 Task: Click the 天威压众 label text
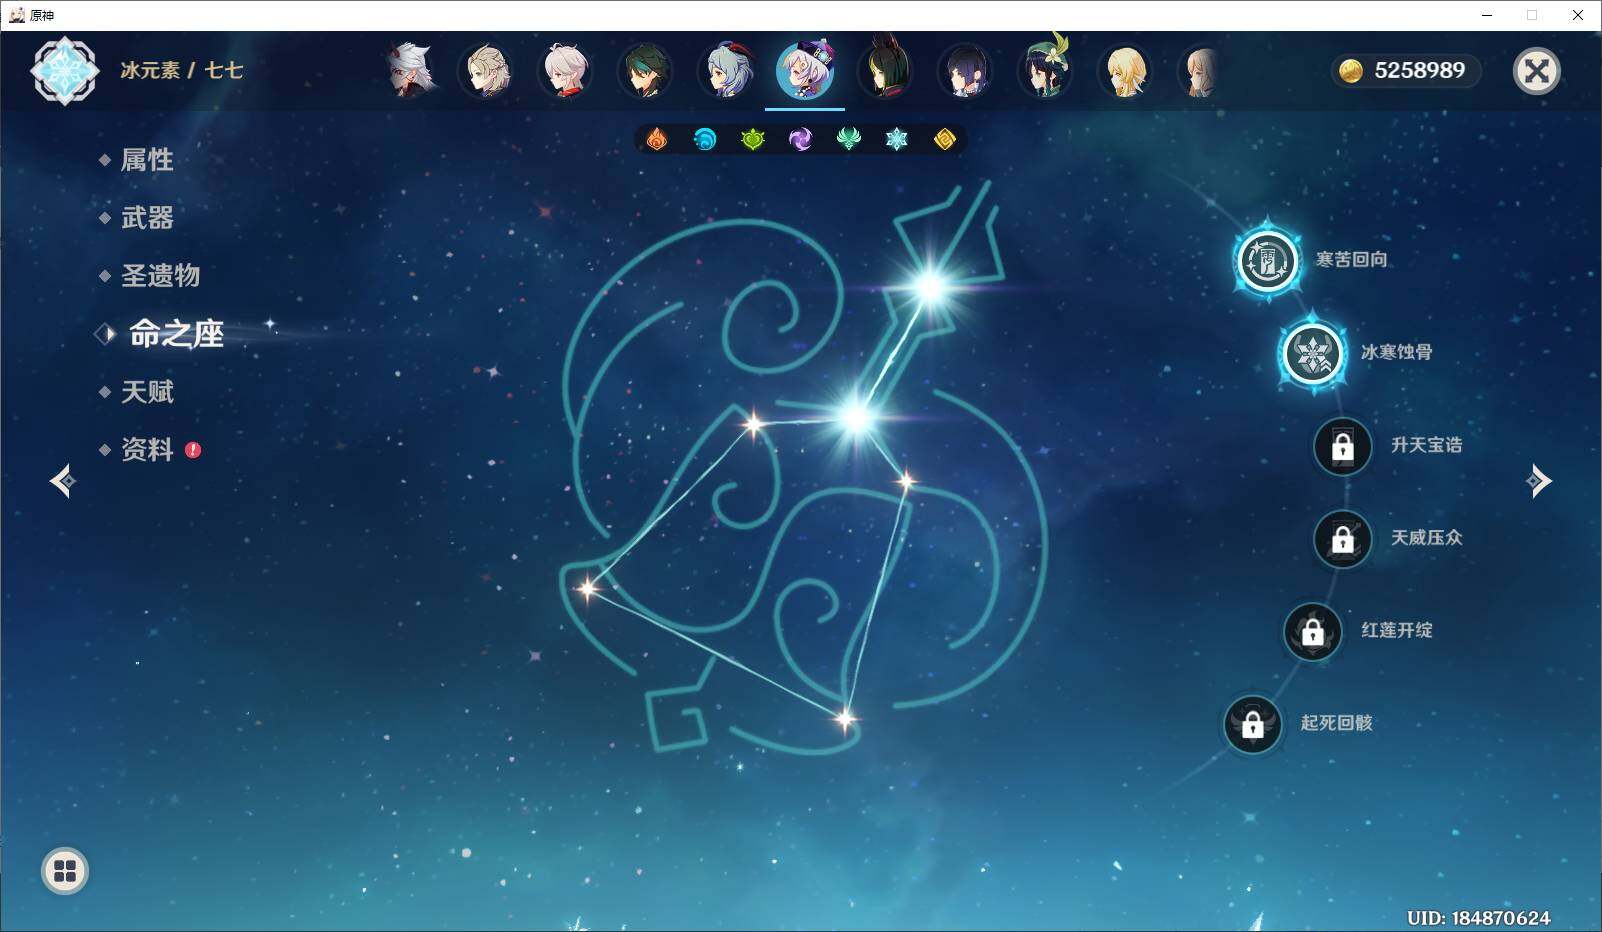tap(1426, 538)
